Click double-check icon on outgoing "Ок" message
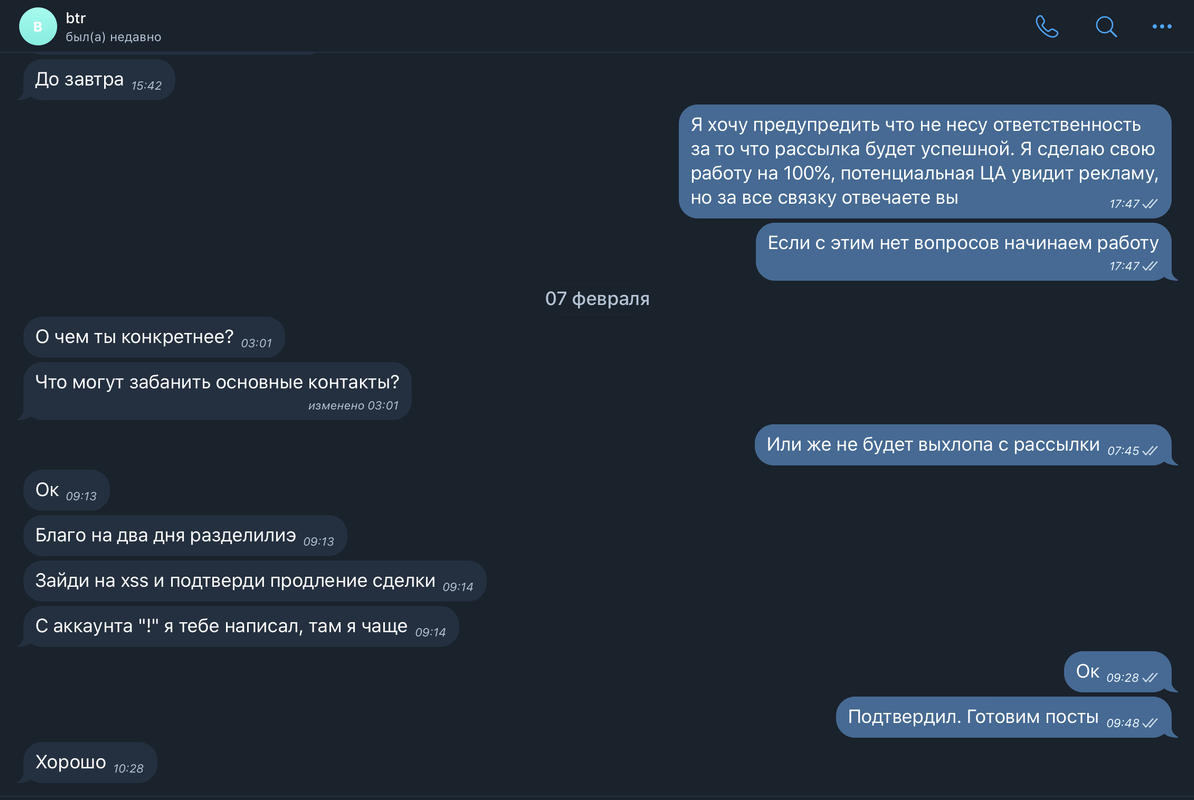This screenshot has width=1194, height=800. coord(1150,678)
